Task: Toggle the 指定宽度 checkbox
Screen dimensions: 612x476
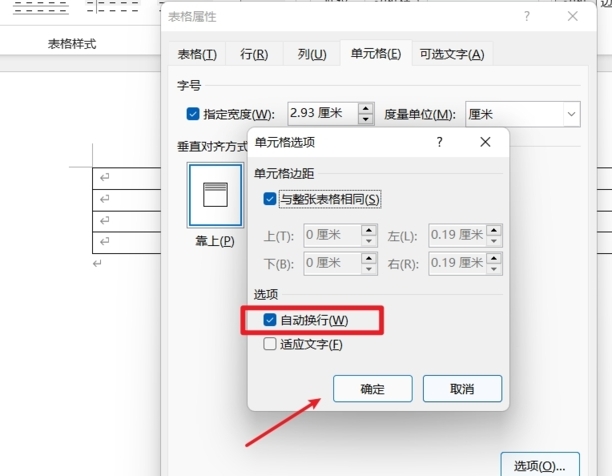Action: pyautogui.click(x=193, y=114)
